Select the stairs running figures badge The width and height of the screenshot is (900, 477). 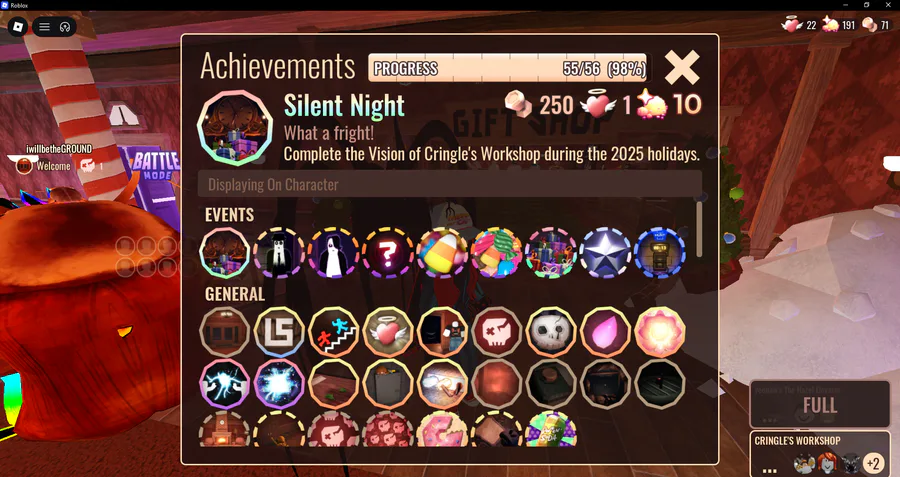click(x=333, y=332)
